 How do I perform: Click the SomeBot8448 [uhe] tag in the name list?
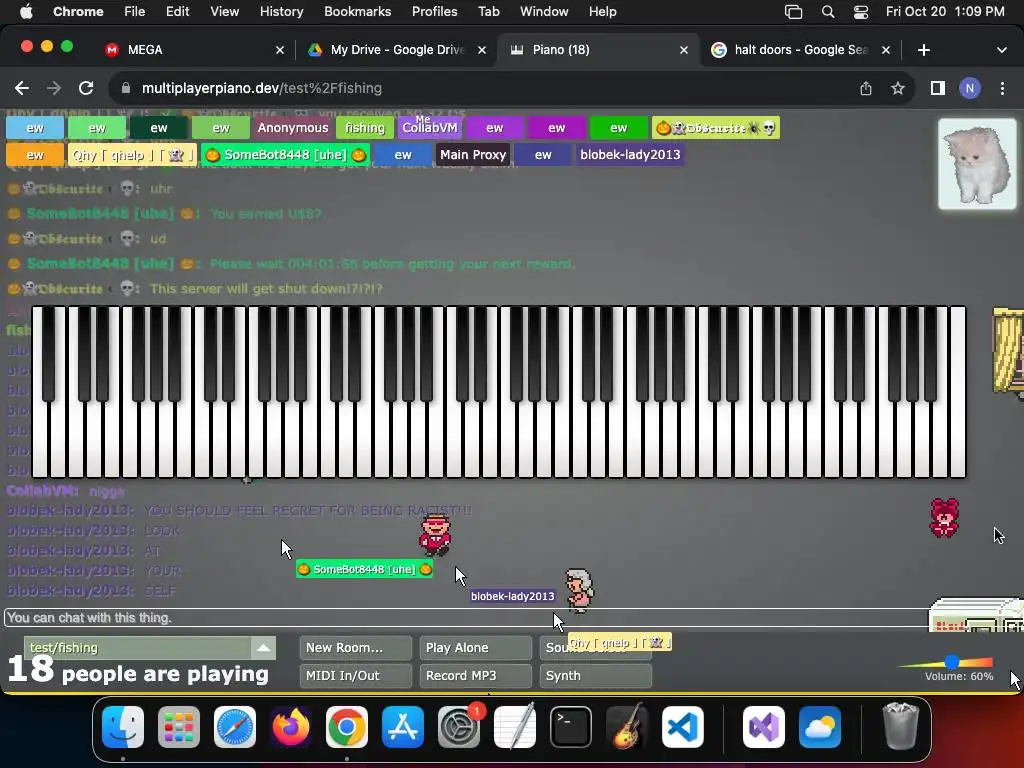[x=285, y=155]
